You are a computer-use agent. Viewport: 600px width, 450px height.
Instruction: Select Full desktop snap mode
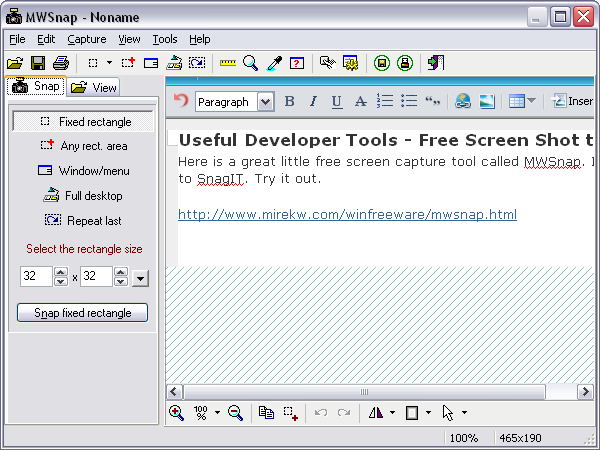(83, 196)
